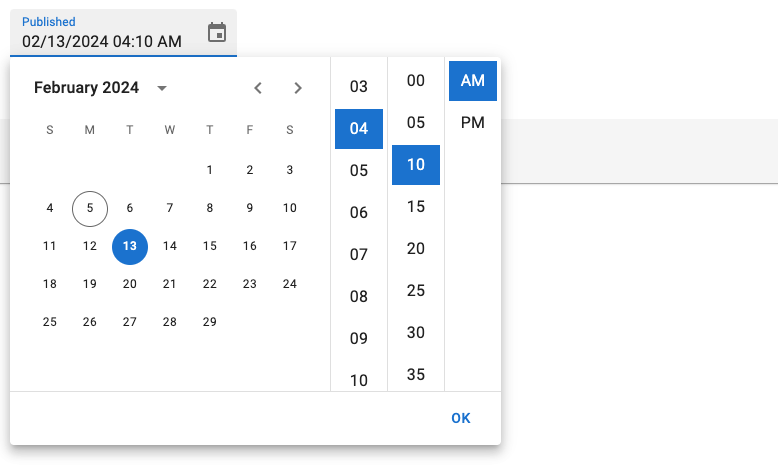Select day 21 in the calendar grid
The image size is (778, 468).
[x=170, y=284]
